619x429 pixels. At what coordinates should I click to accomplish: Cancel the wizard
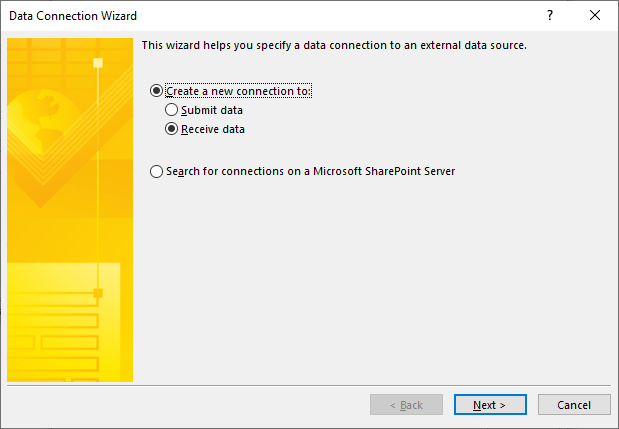574,405
